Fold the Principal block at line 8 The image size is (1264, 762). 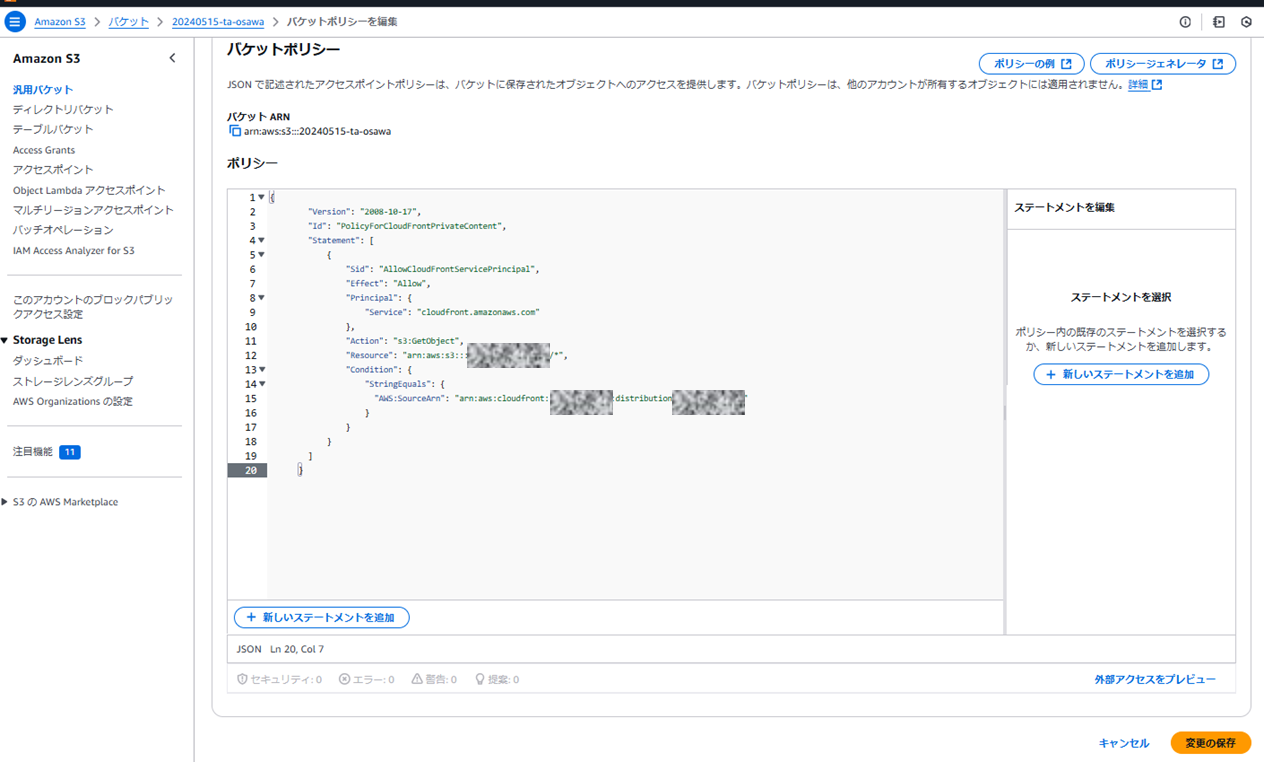coord(262,298)
